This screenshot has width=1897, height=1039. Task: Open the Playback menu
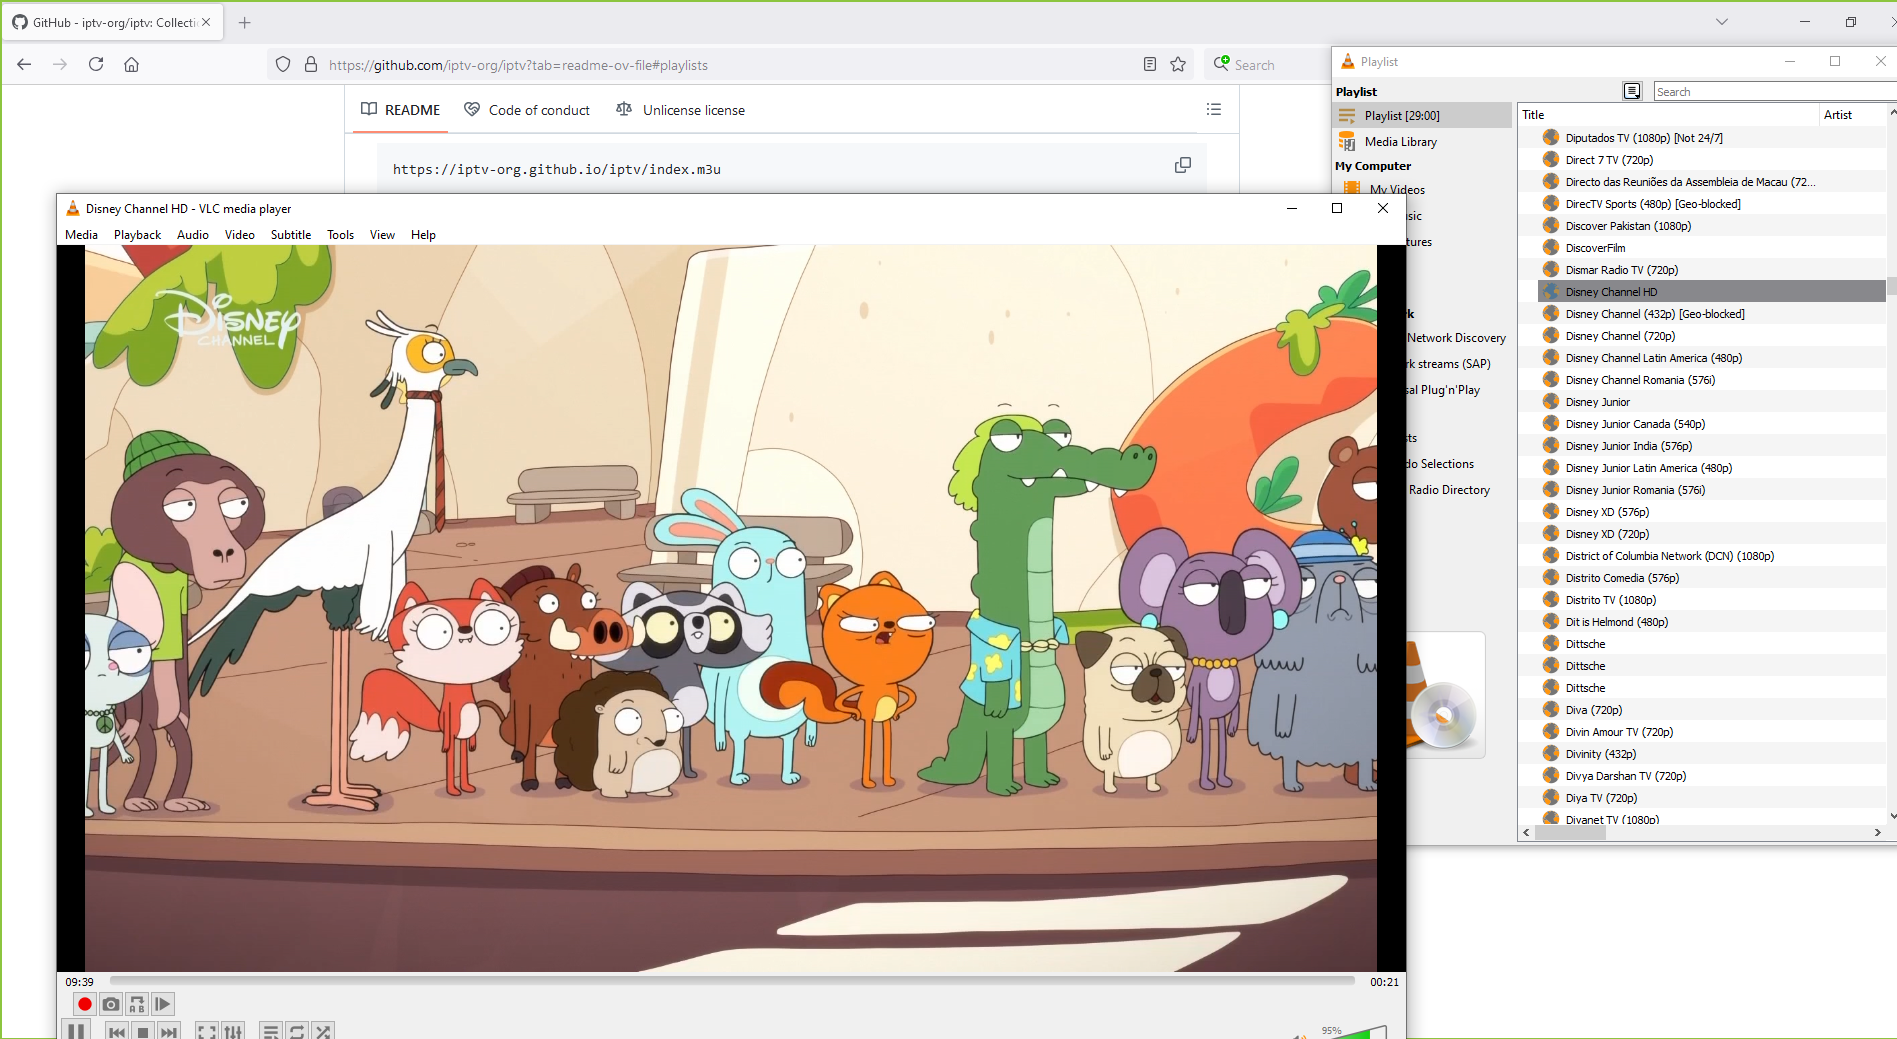pos(137,235)
